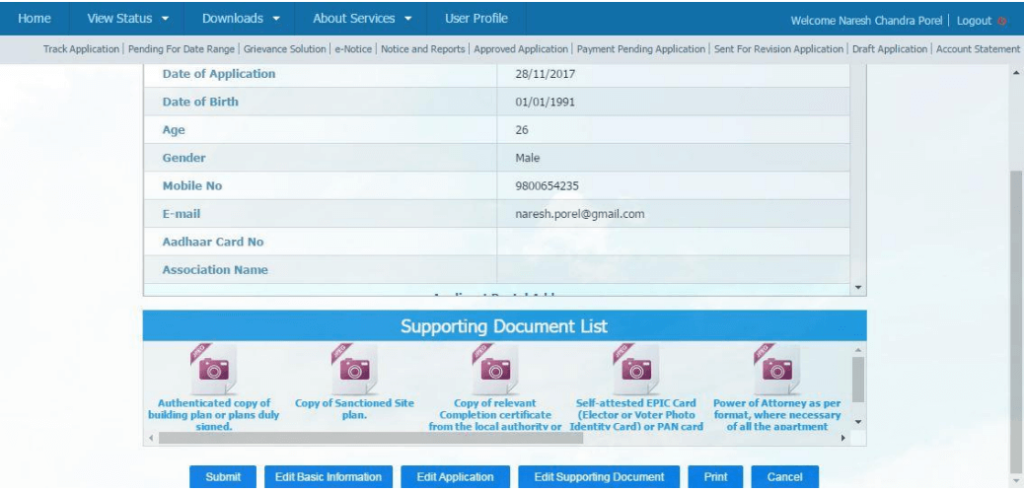The image size is (1024, 492).
Task: Click the Cancel button
Action: coord(784,477)
